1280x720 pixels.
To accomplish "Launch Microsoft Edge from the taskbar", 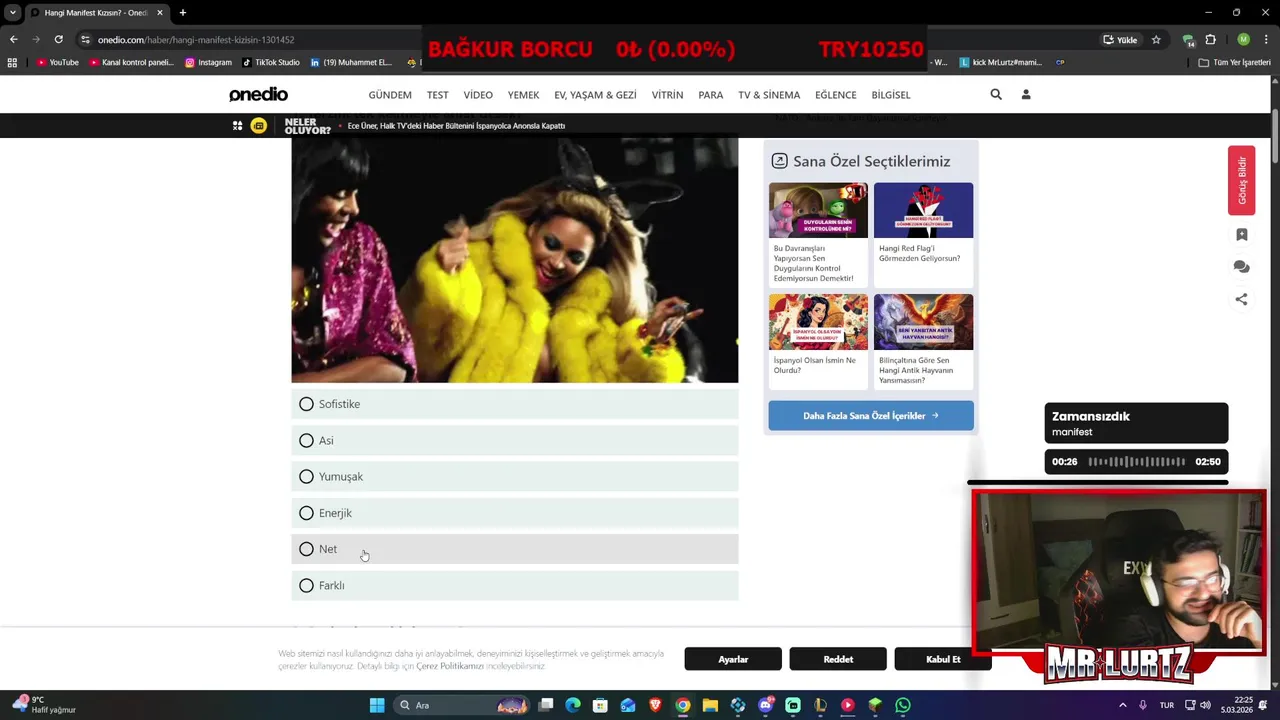I will click(x=573, y=705).
